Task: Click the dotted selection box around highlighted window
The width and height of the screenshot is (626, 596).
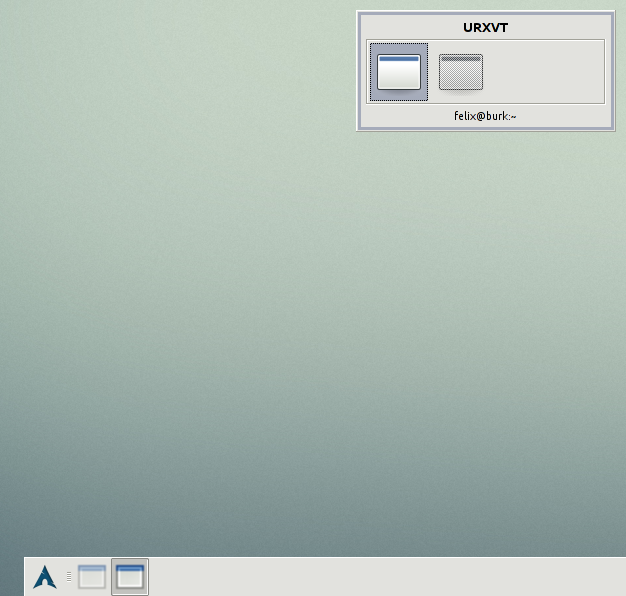Action: pyautogui.click(x=371, y=72)
